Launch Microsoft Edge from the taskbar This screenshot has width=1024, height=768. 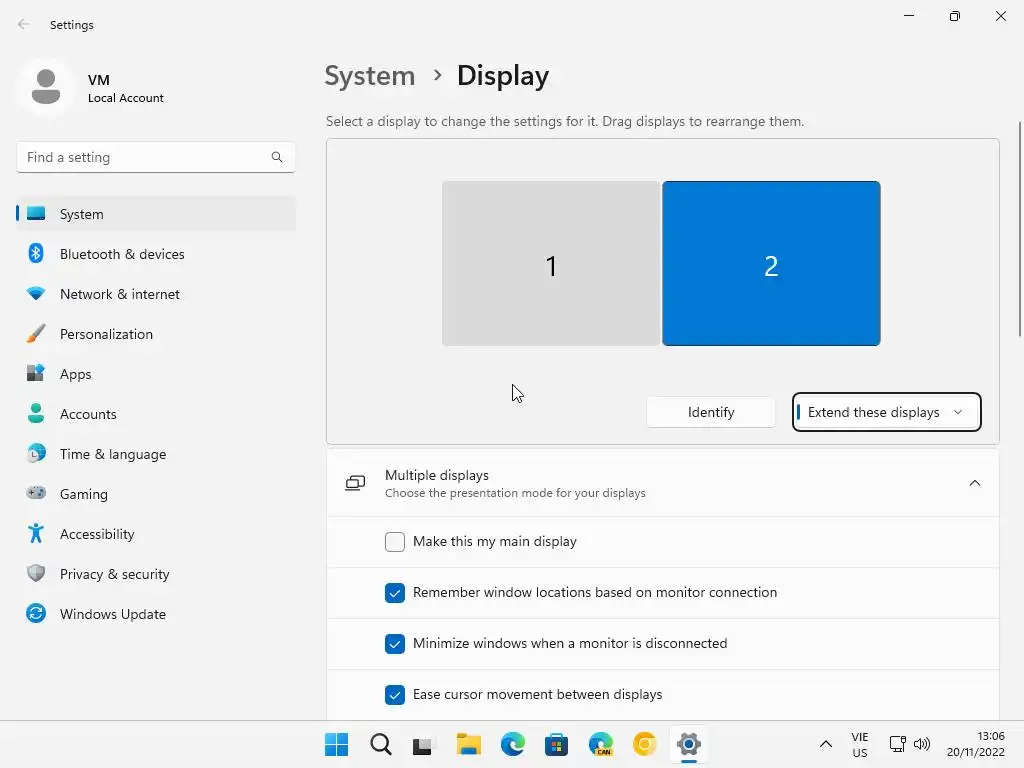coord(513,744)
